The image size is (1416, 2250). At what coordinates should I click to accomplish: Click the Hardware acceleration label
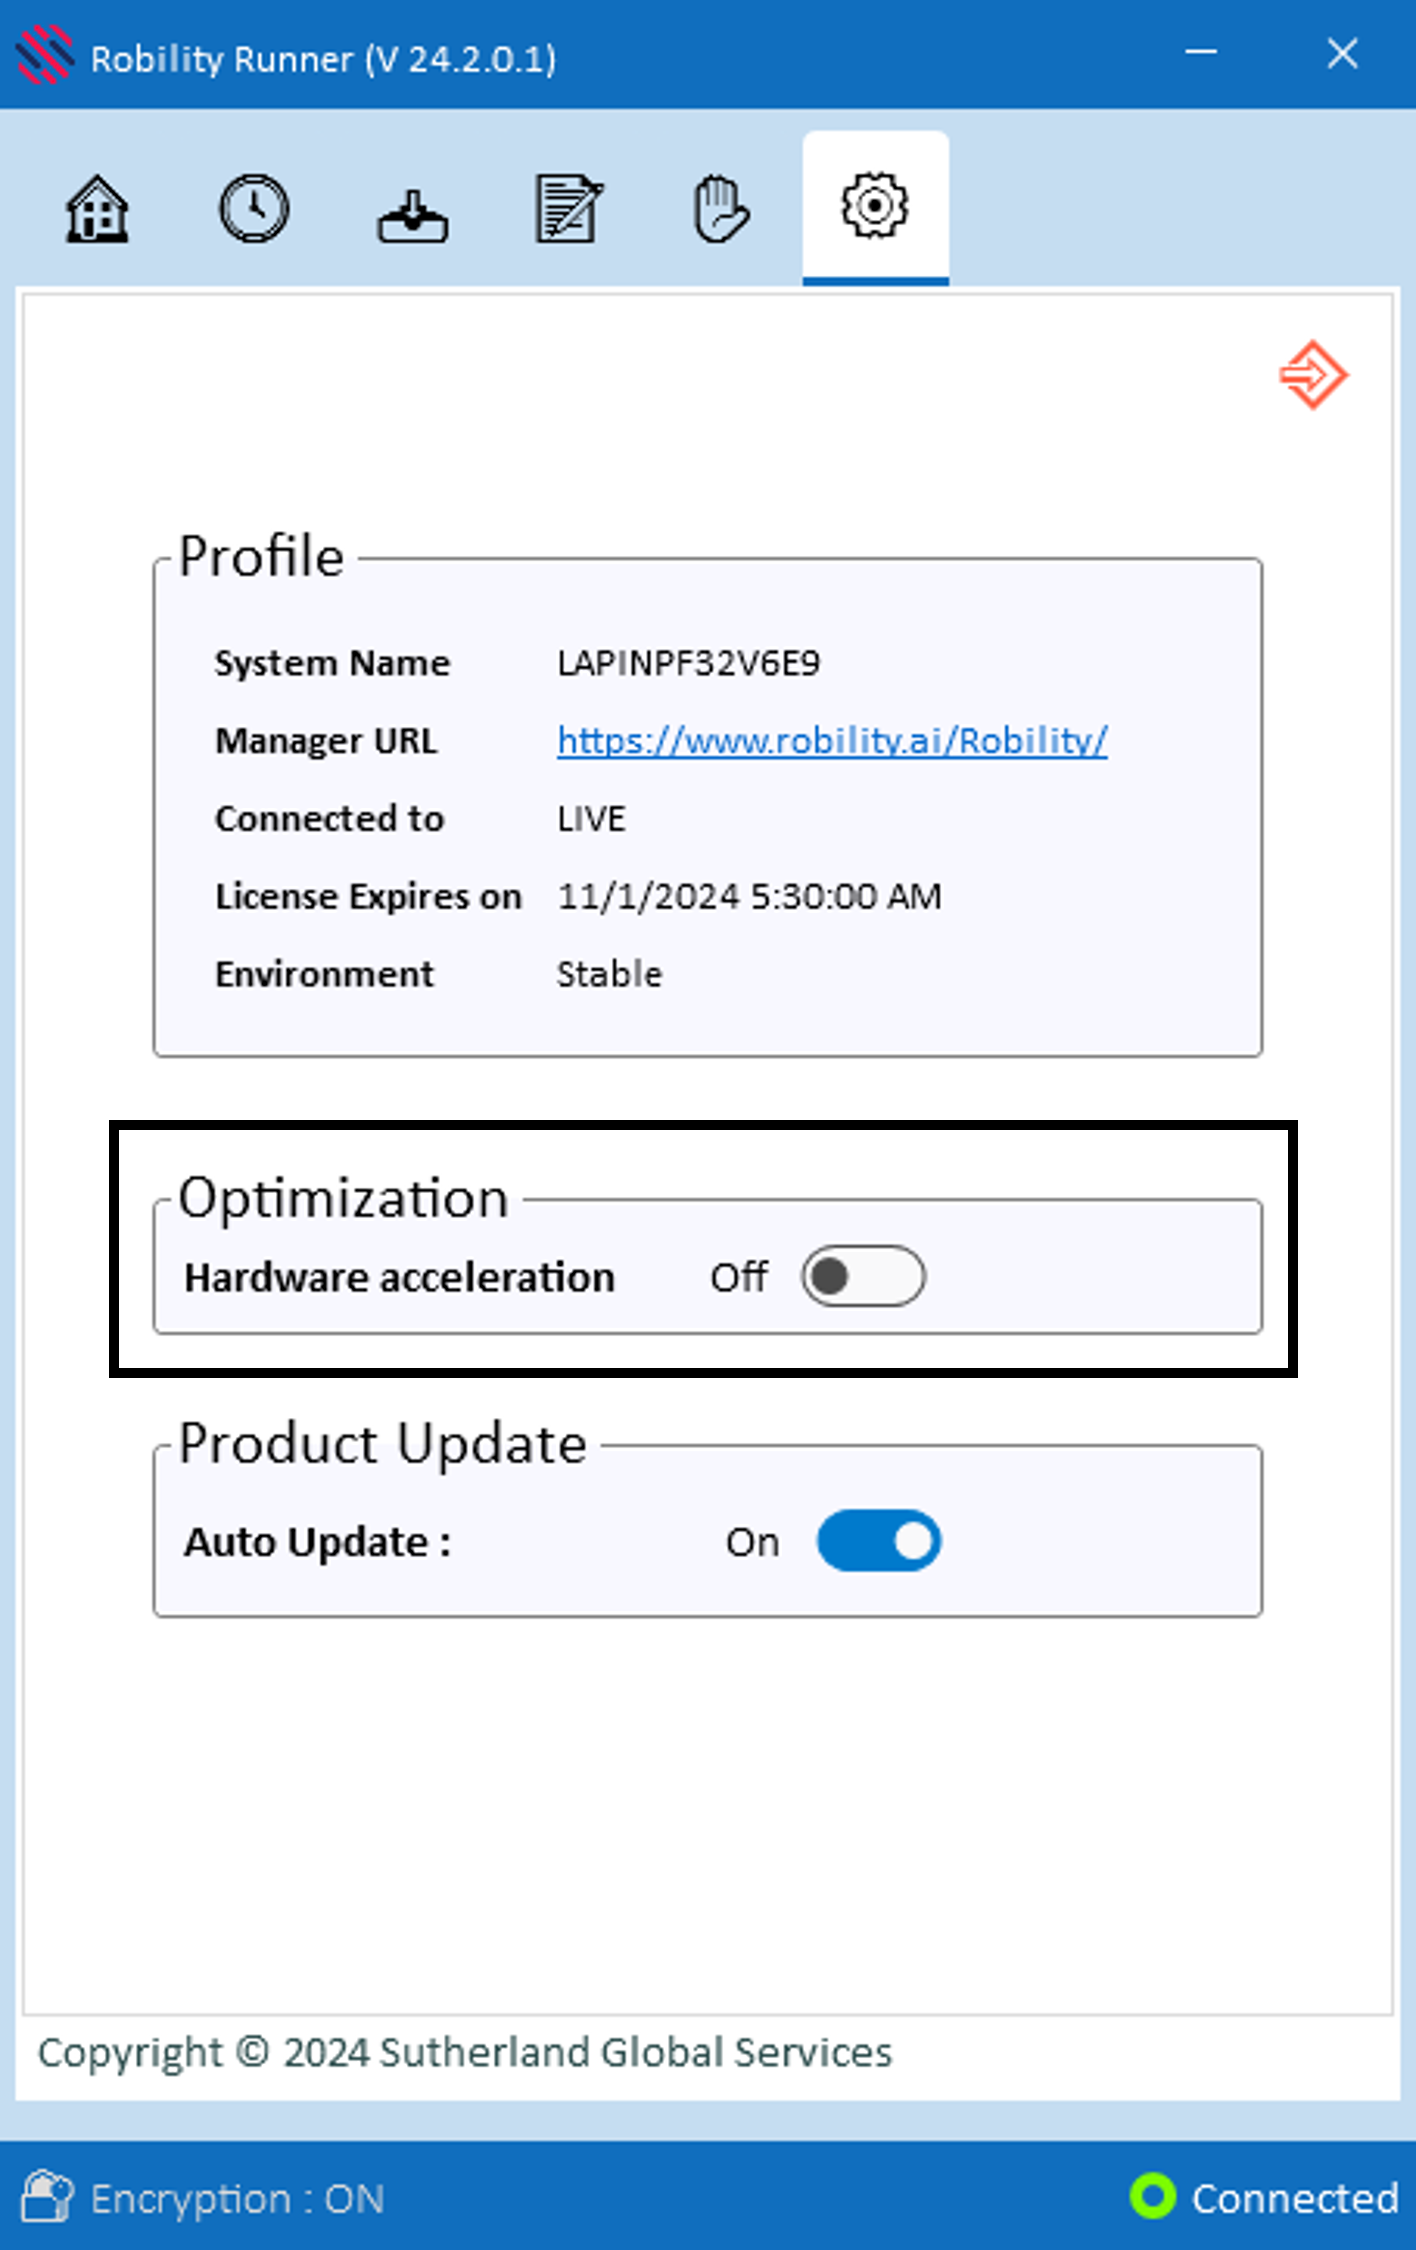[399, 1277]
